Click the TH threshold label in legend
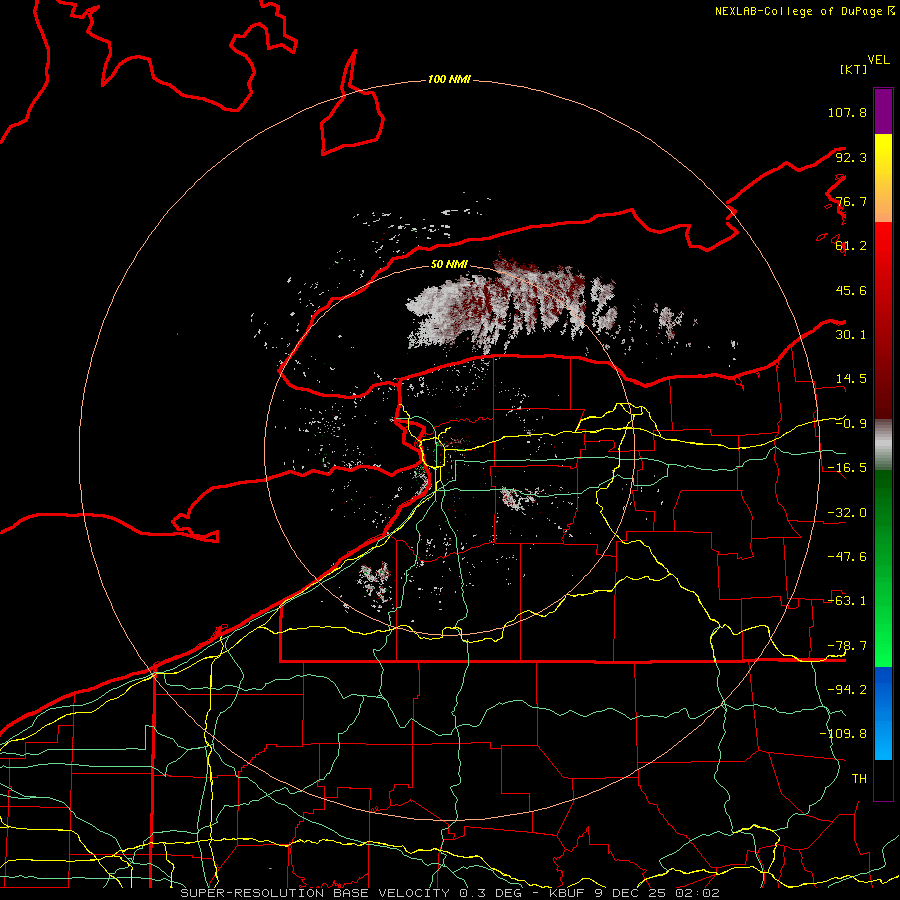The width and height of the screenshot is (900, 900). click(x=859, y=779)
